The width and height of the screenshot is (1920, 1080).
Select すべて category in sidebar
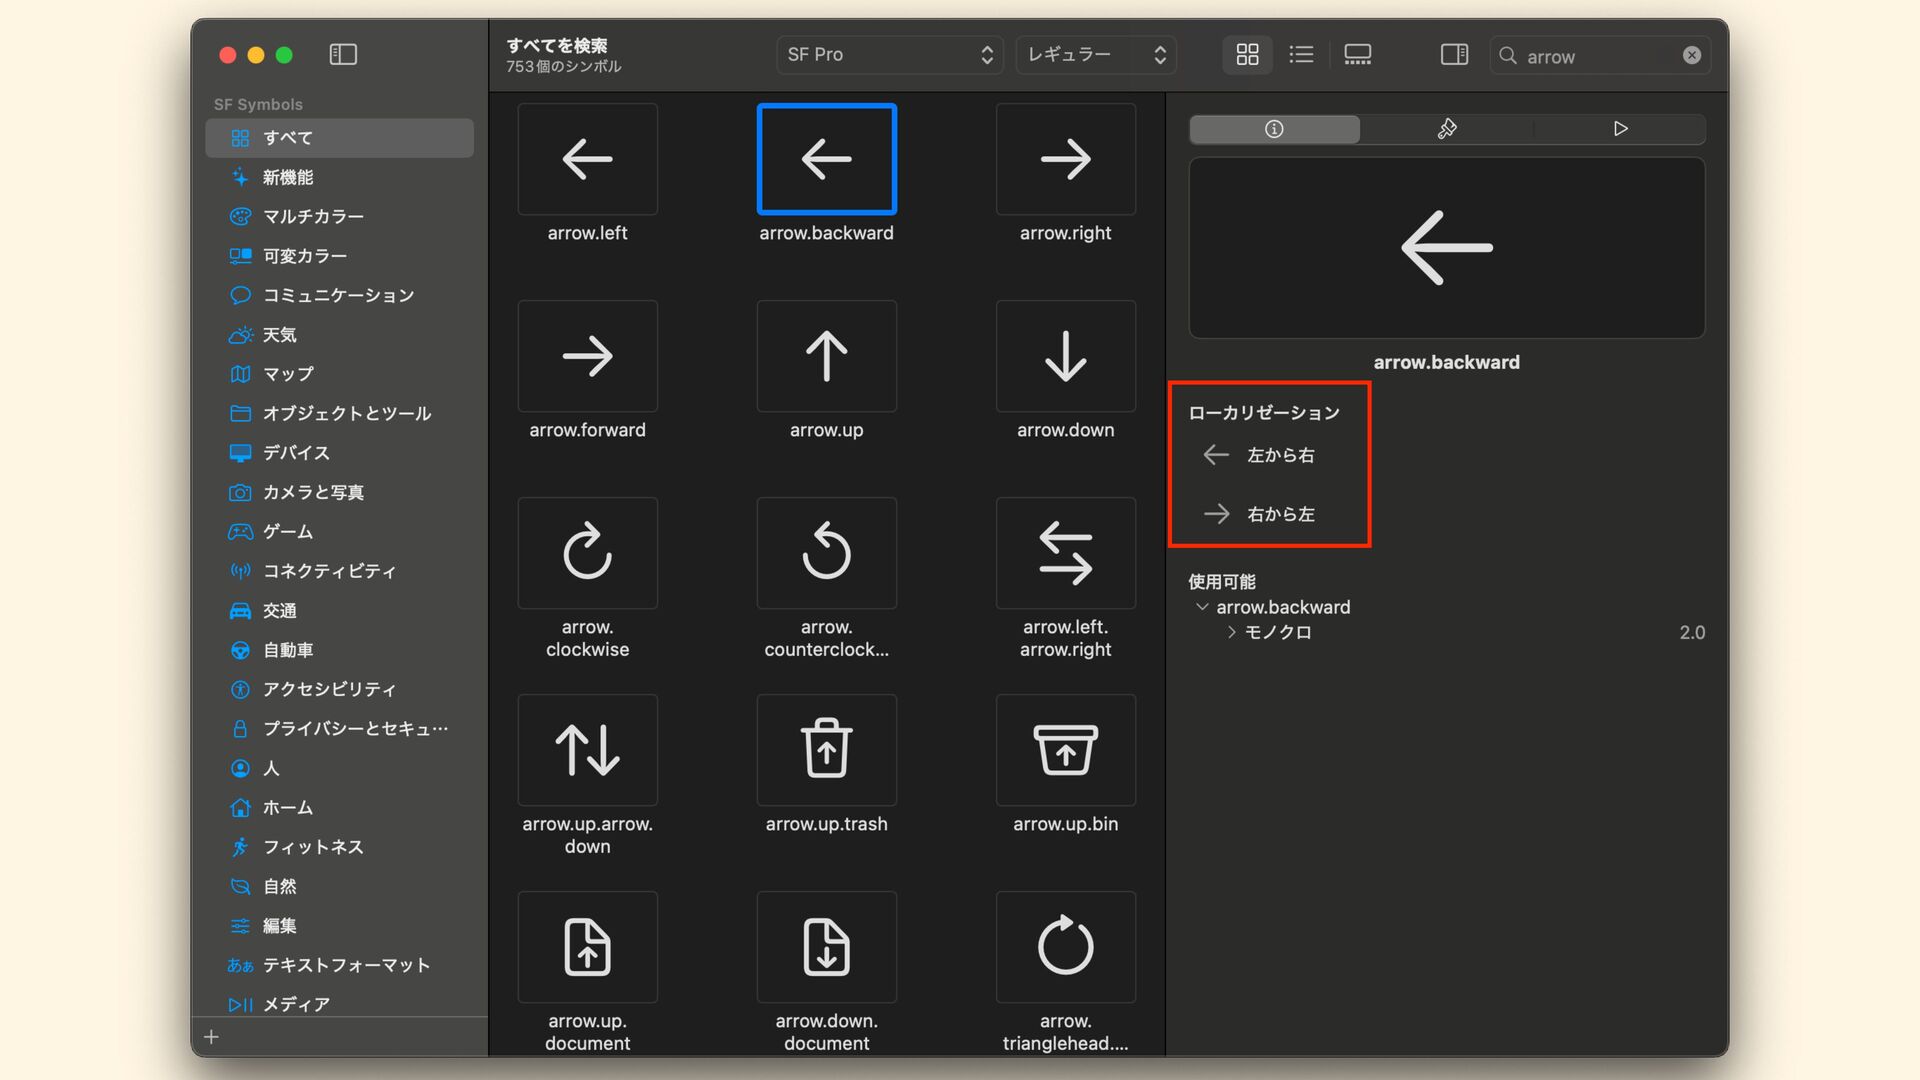pyautogui.click(x=339, y=138)
